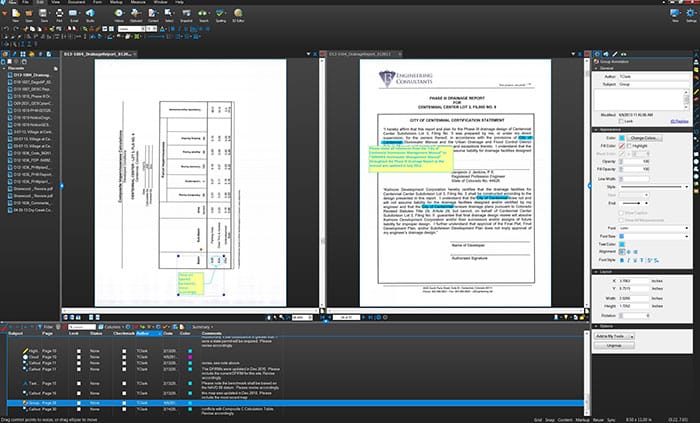Open the Markup menu
Screen dimensions: 700x423
pyautogui.click(x=116, y=2)
